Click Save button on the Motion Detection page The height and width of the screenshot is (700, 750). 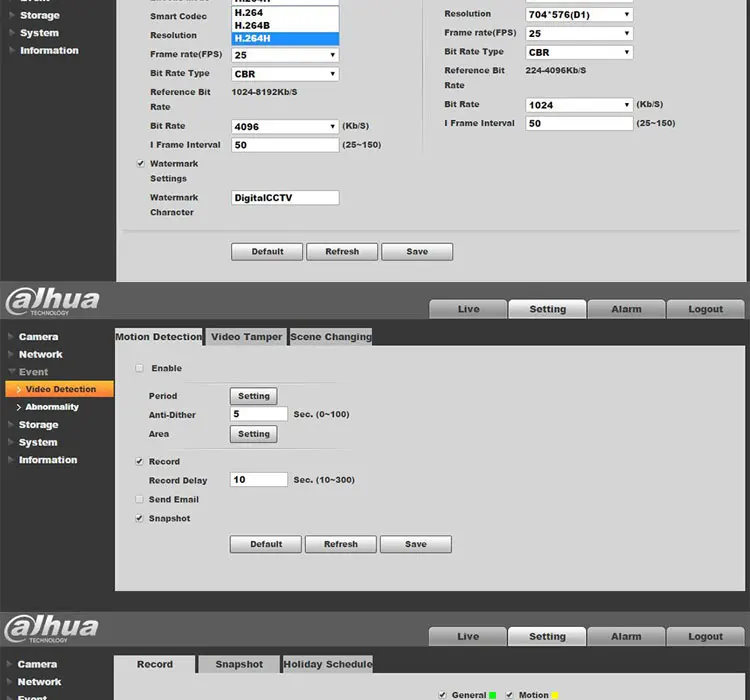click(x=416, y=544)
